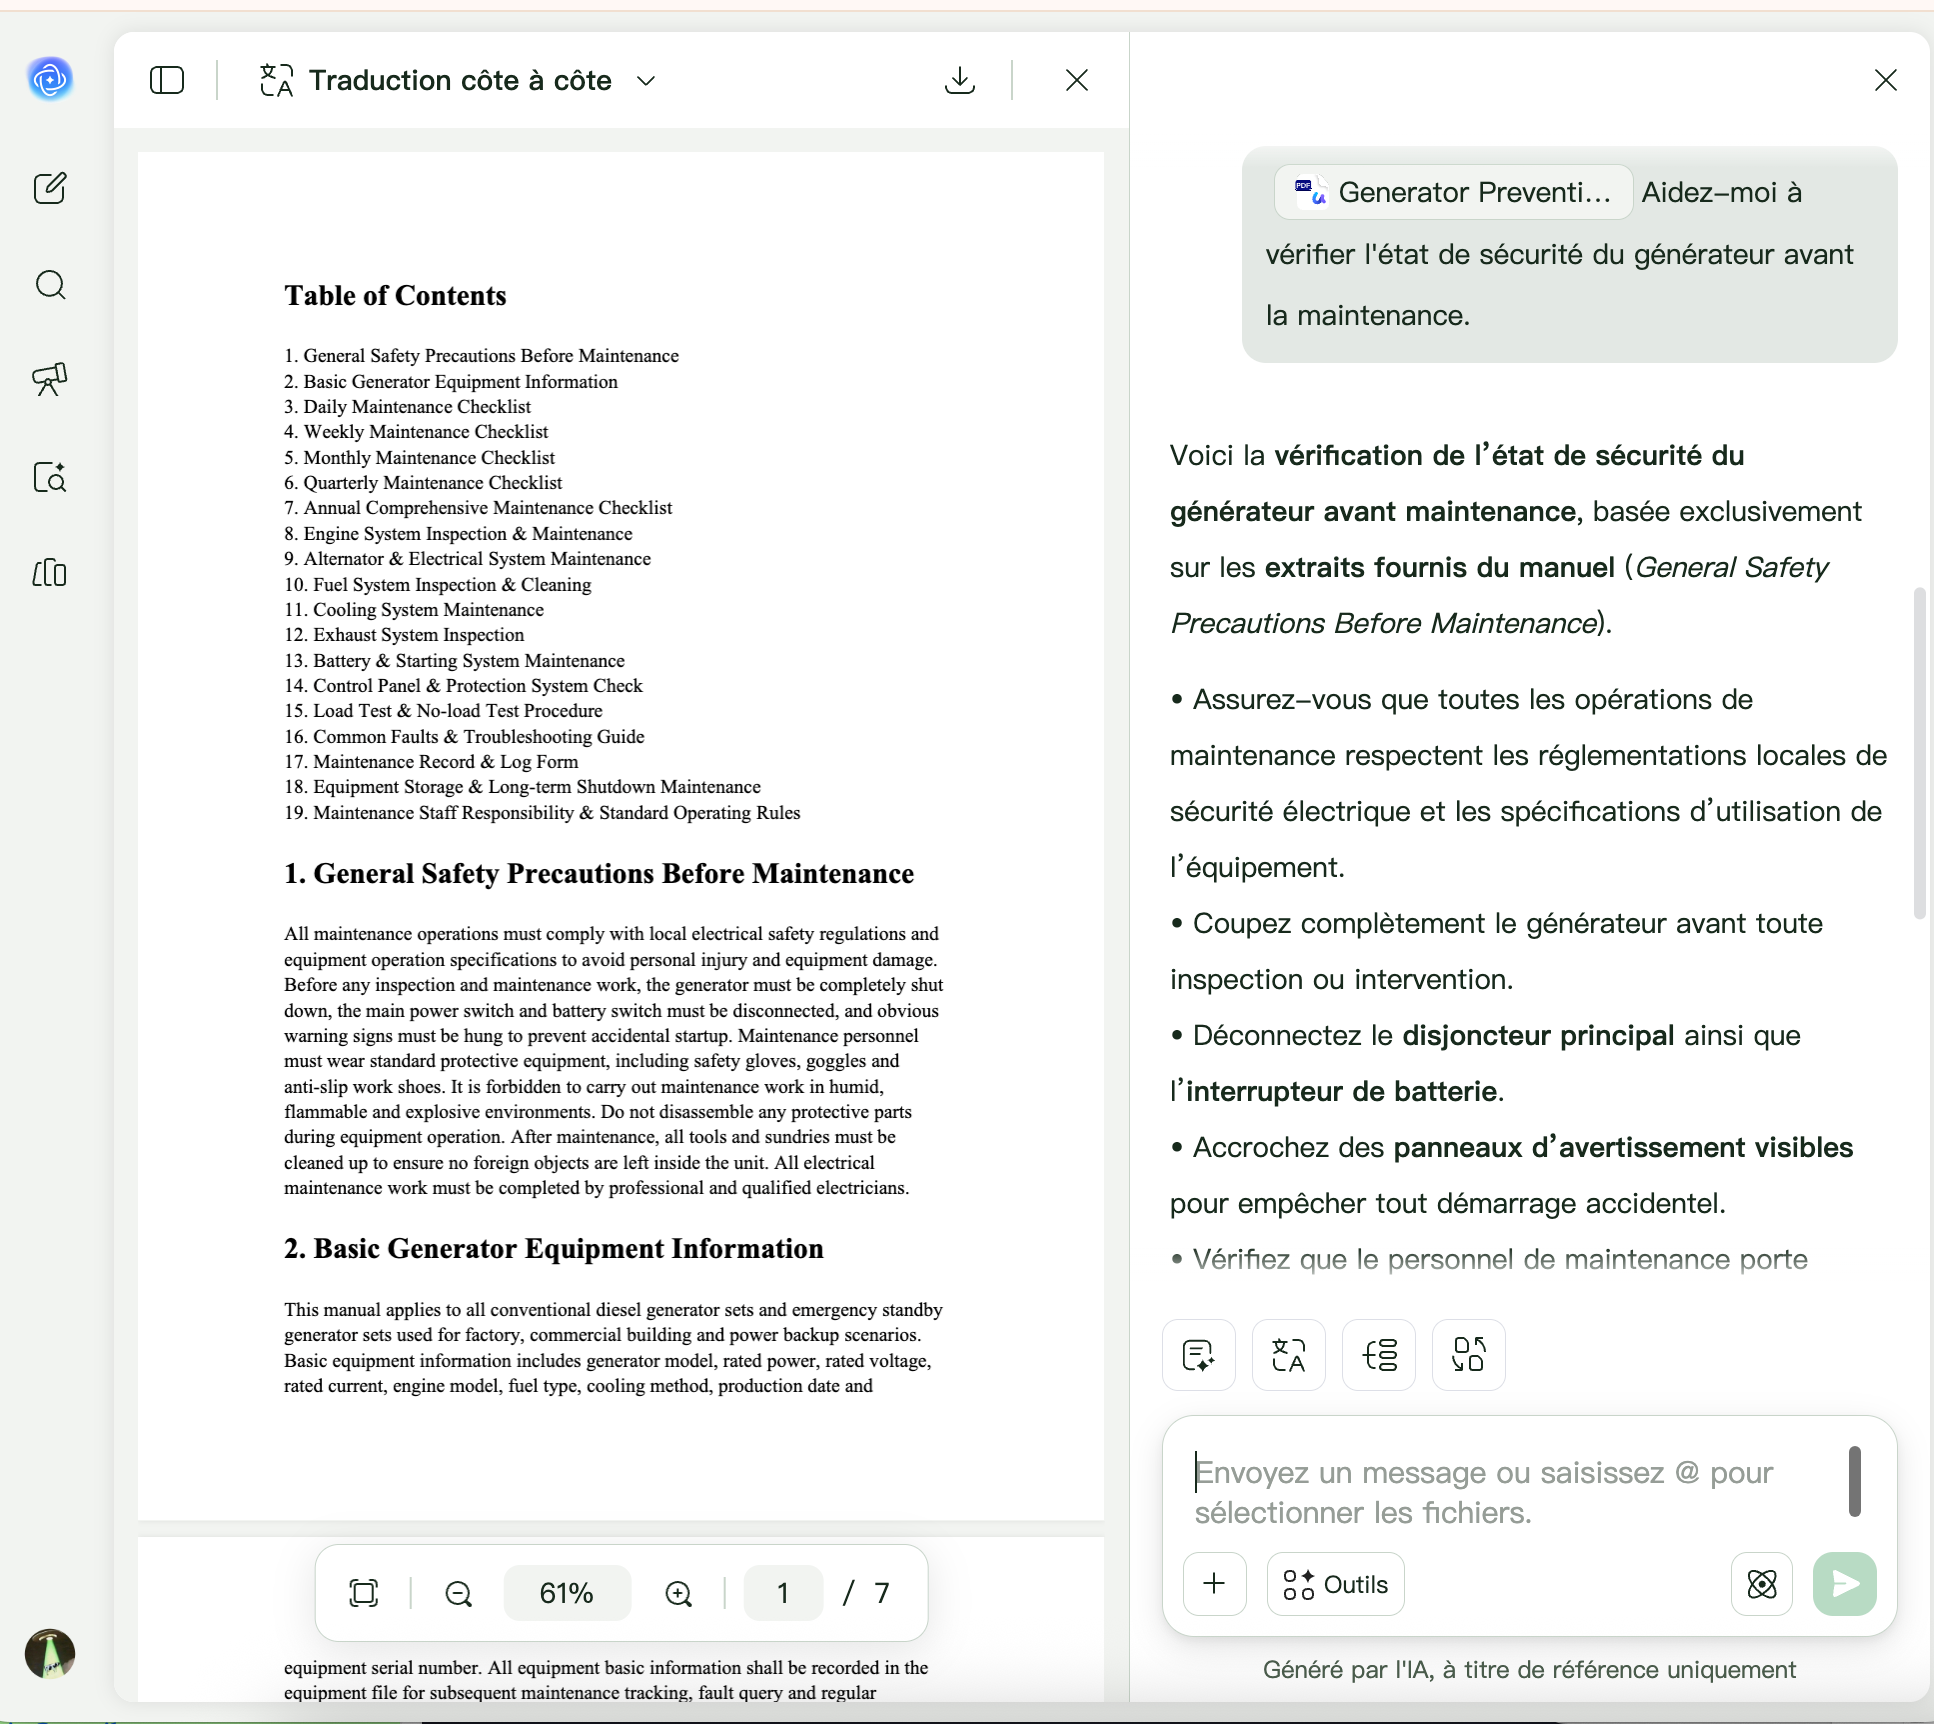Close the PDF viewer panel

(x=1077, y=80)
